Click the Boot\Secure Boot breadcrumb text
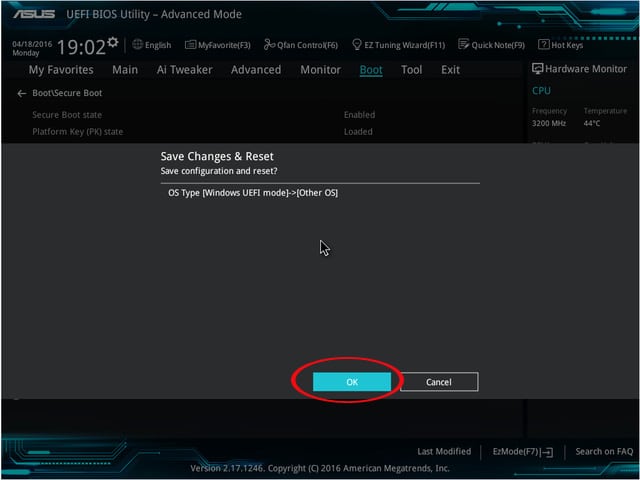640x480 pixels. click(67, 93)
